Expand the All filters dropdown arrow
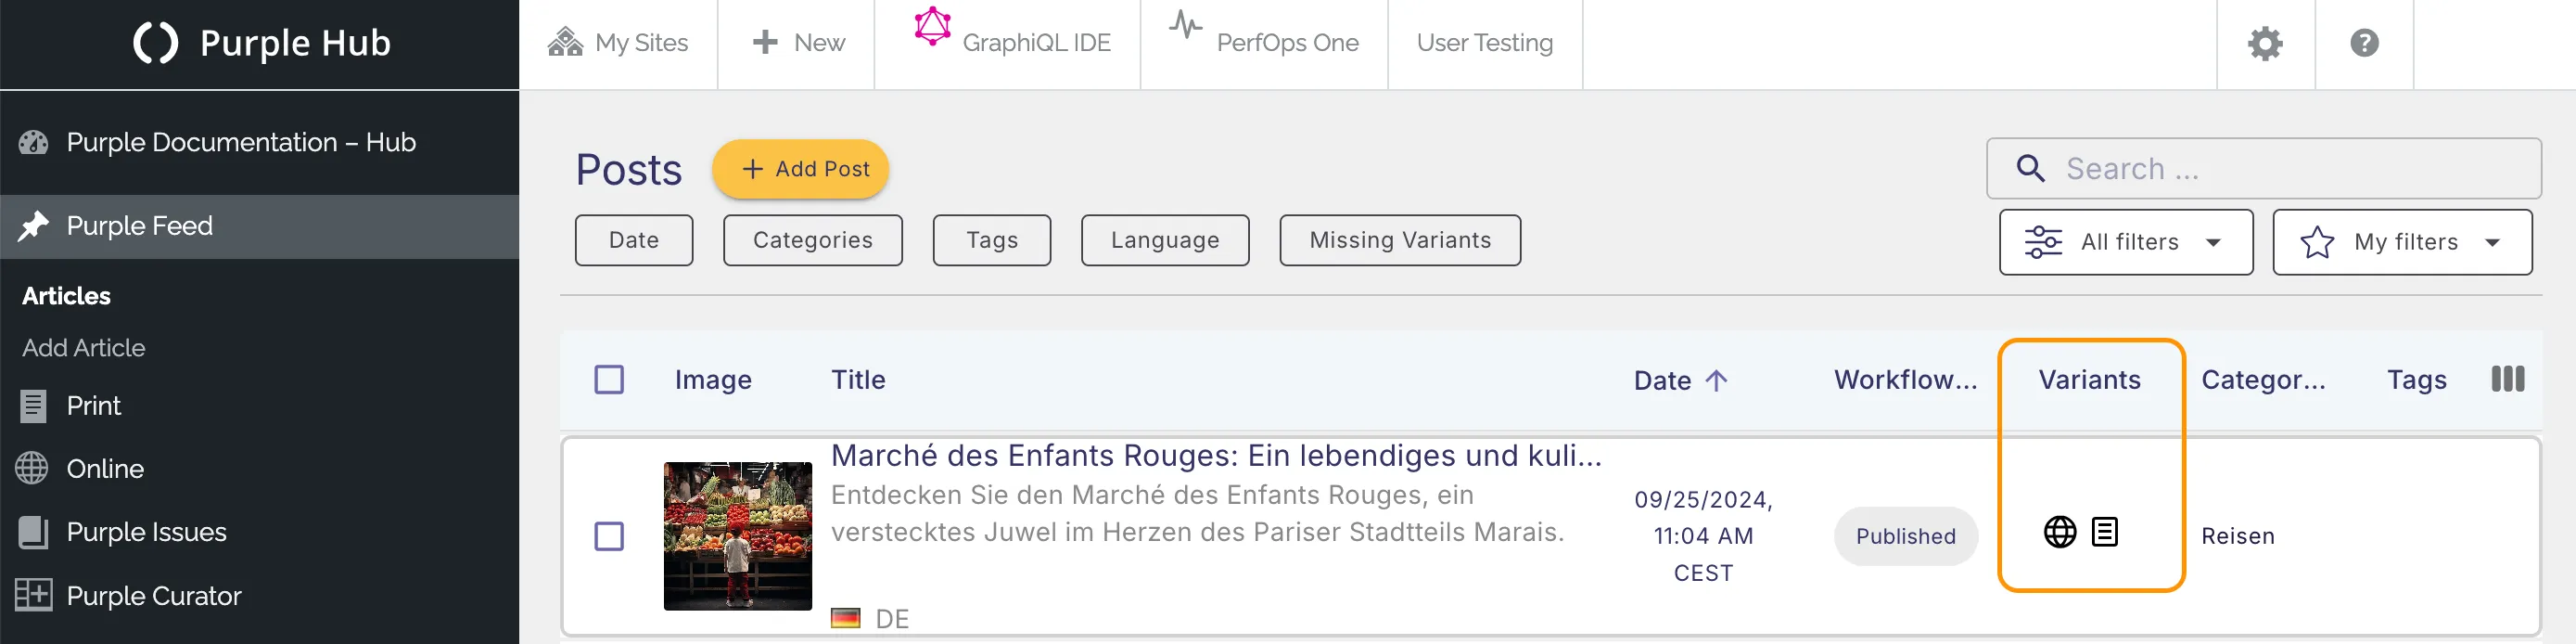Screen dimensions: 2576x644 point(2213,243)
